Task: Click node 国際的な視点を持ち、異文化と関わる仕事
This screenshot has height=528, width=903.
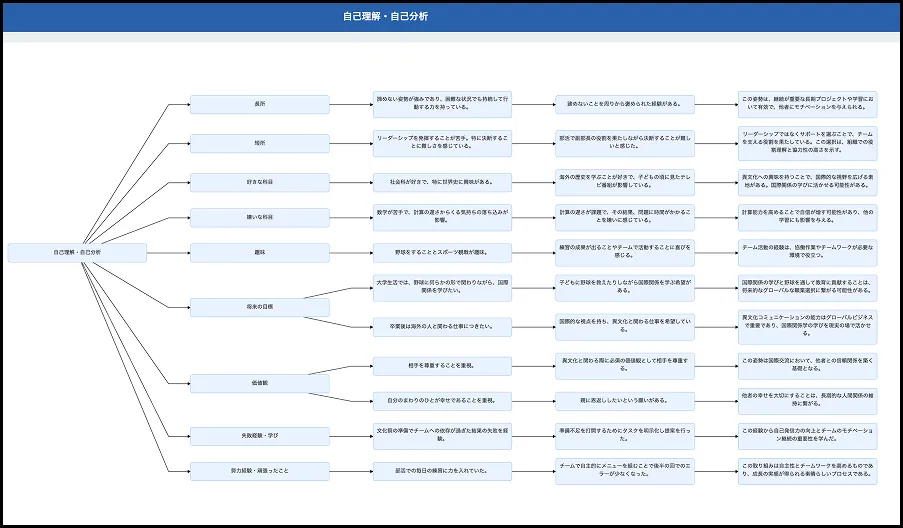Action: click(625, 327)
